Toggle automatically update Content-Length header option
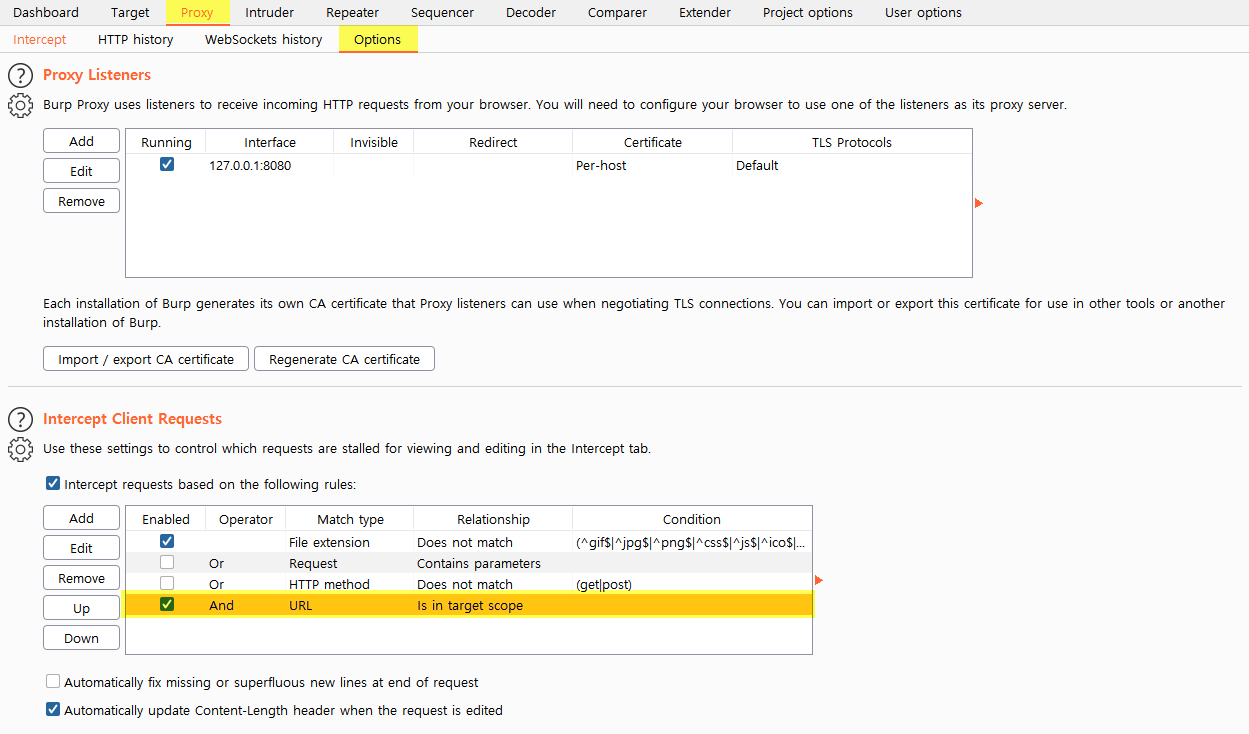The width and height of the screenshot is (1249, 734). tap(53, 710)
